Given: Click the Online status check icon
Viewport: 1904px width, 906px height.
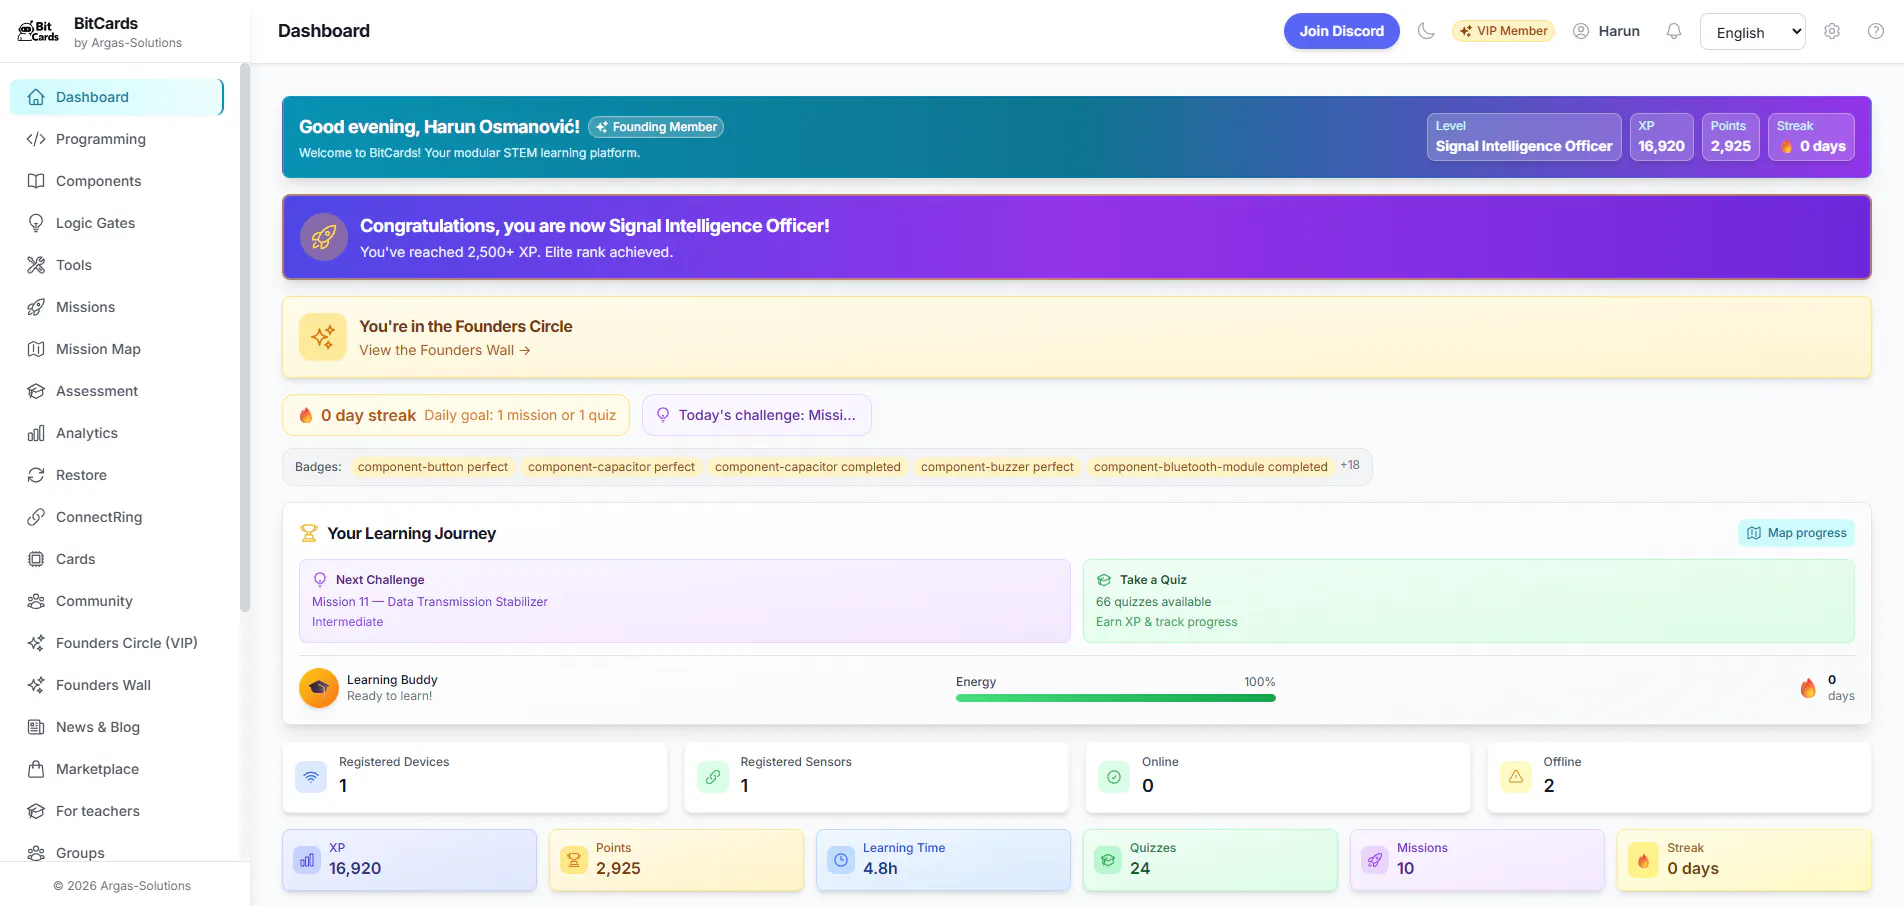Looking at the screenshot, I should click(x=1114, y=777).
